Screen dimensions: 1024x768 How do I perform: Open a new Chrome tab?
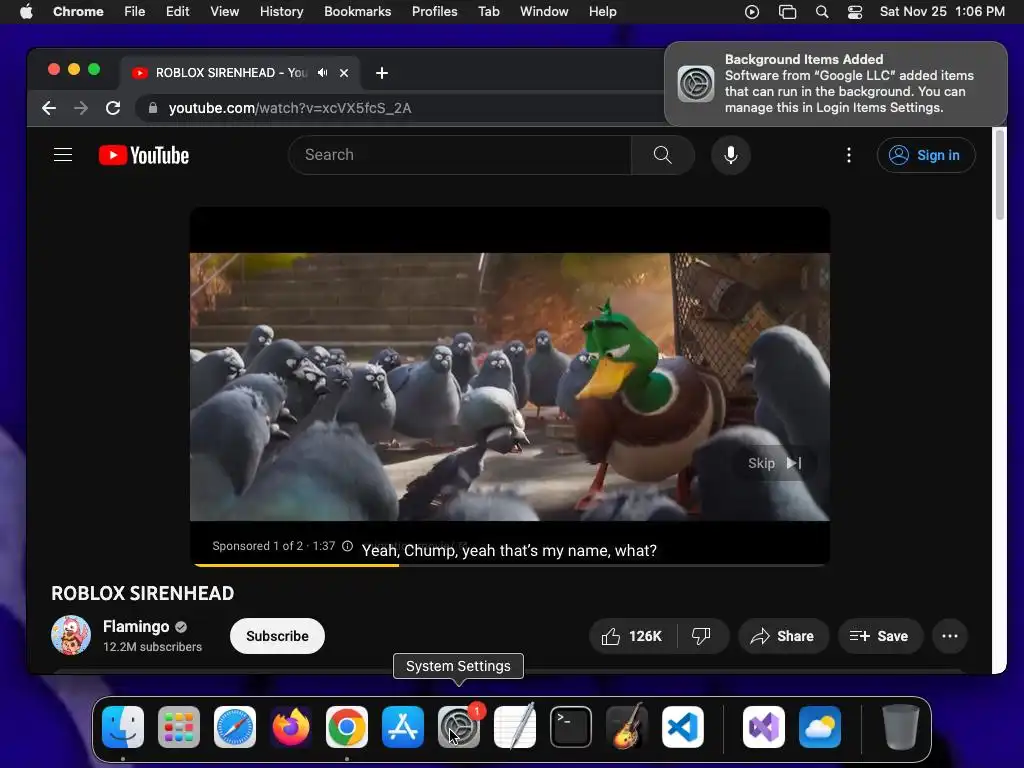[x=382, y=73]
